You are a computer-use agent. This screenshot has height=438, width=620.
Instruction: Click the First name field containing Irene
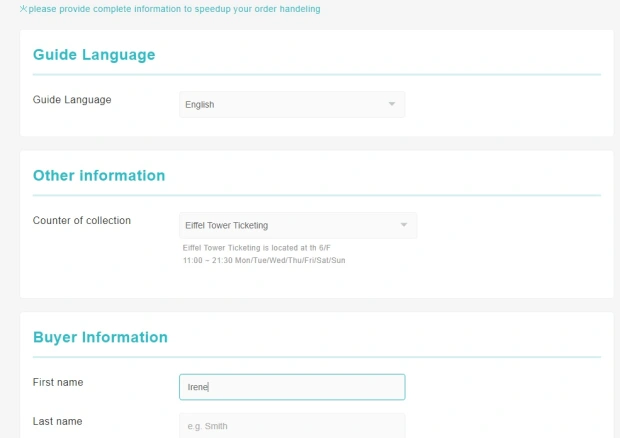point(292,387)
